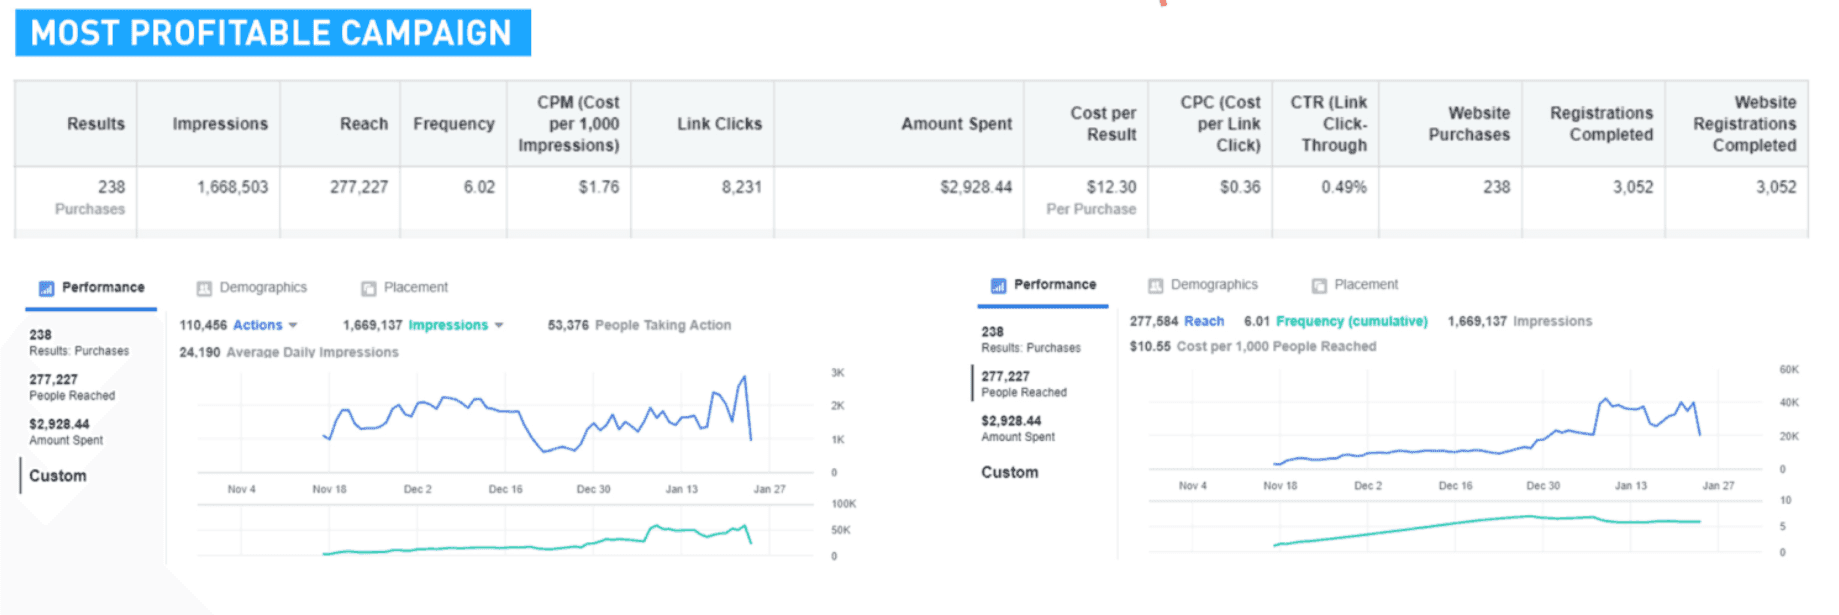The width and height of the screenshot is (1839, 615).
Task: Expand the Actions metric dropdown arrow
Action: click(293, 325)
